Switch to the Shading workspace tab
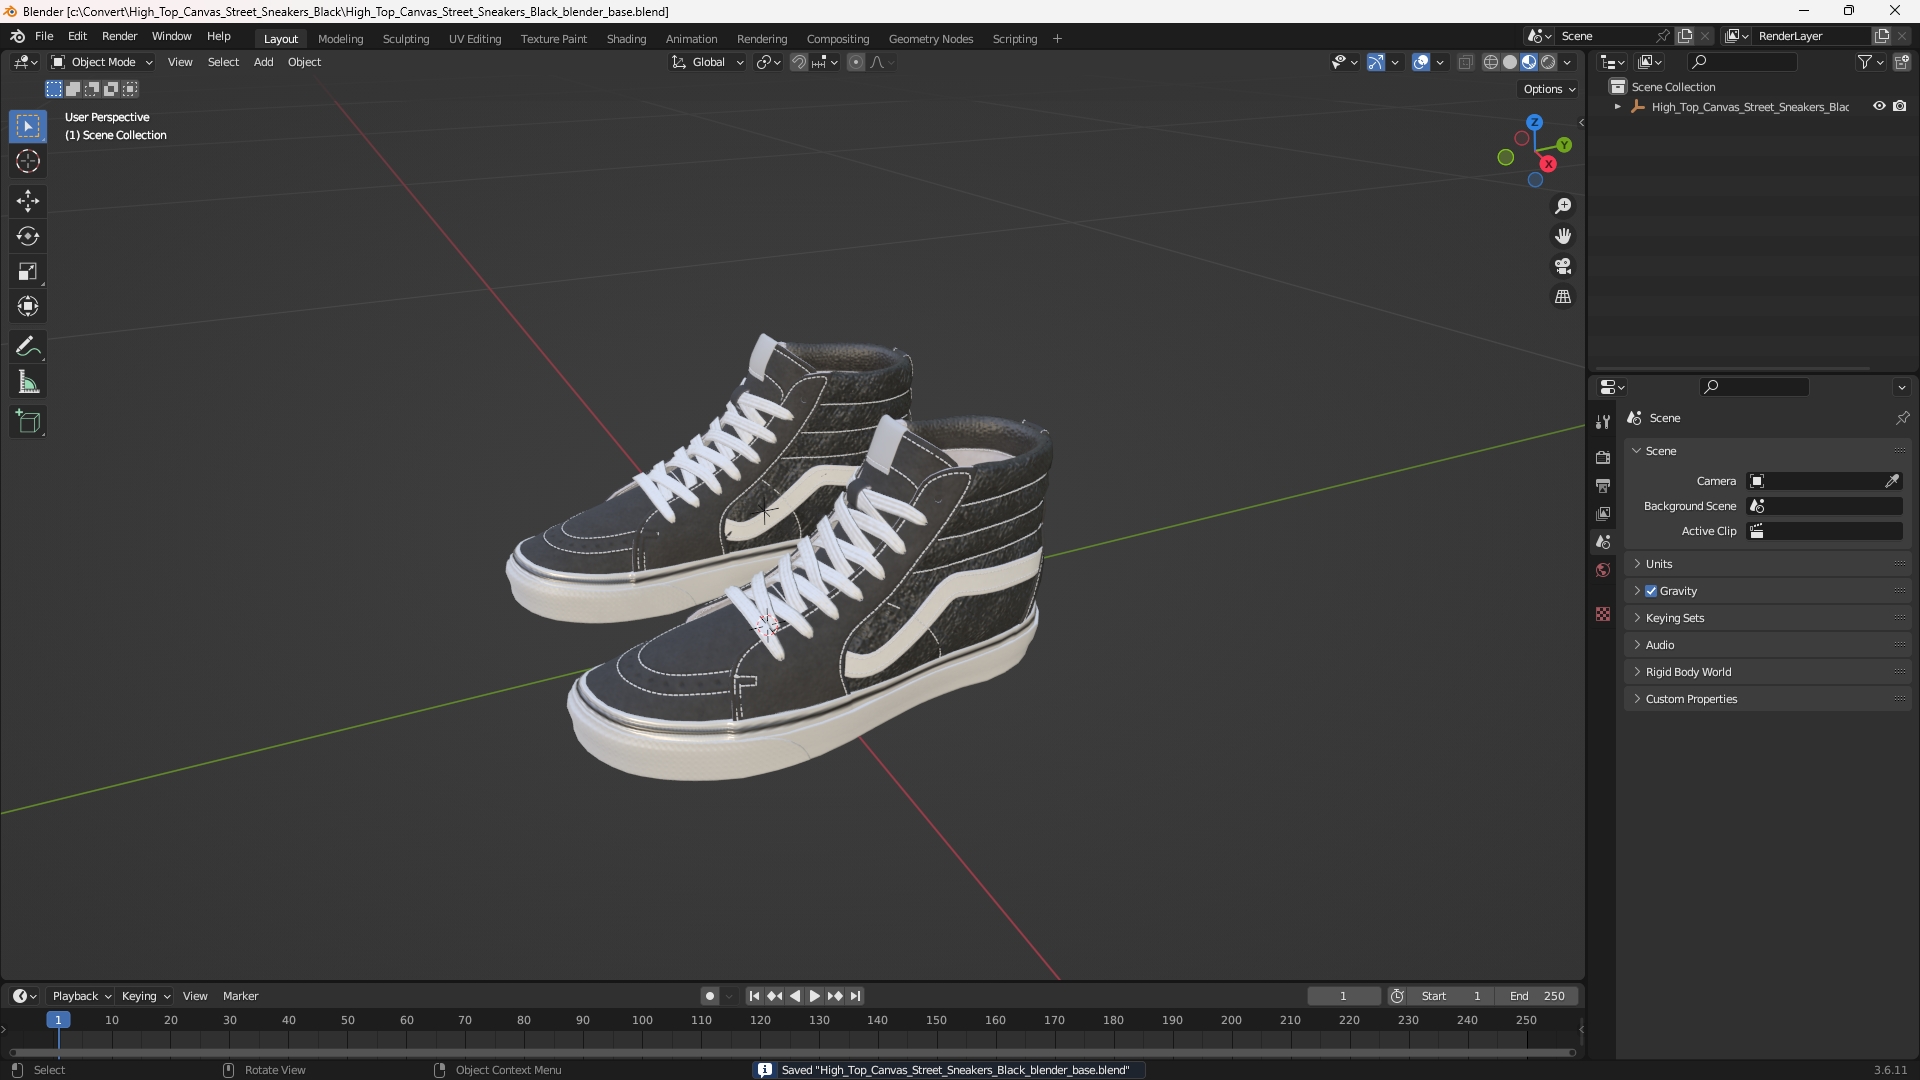 626,39
